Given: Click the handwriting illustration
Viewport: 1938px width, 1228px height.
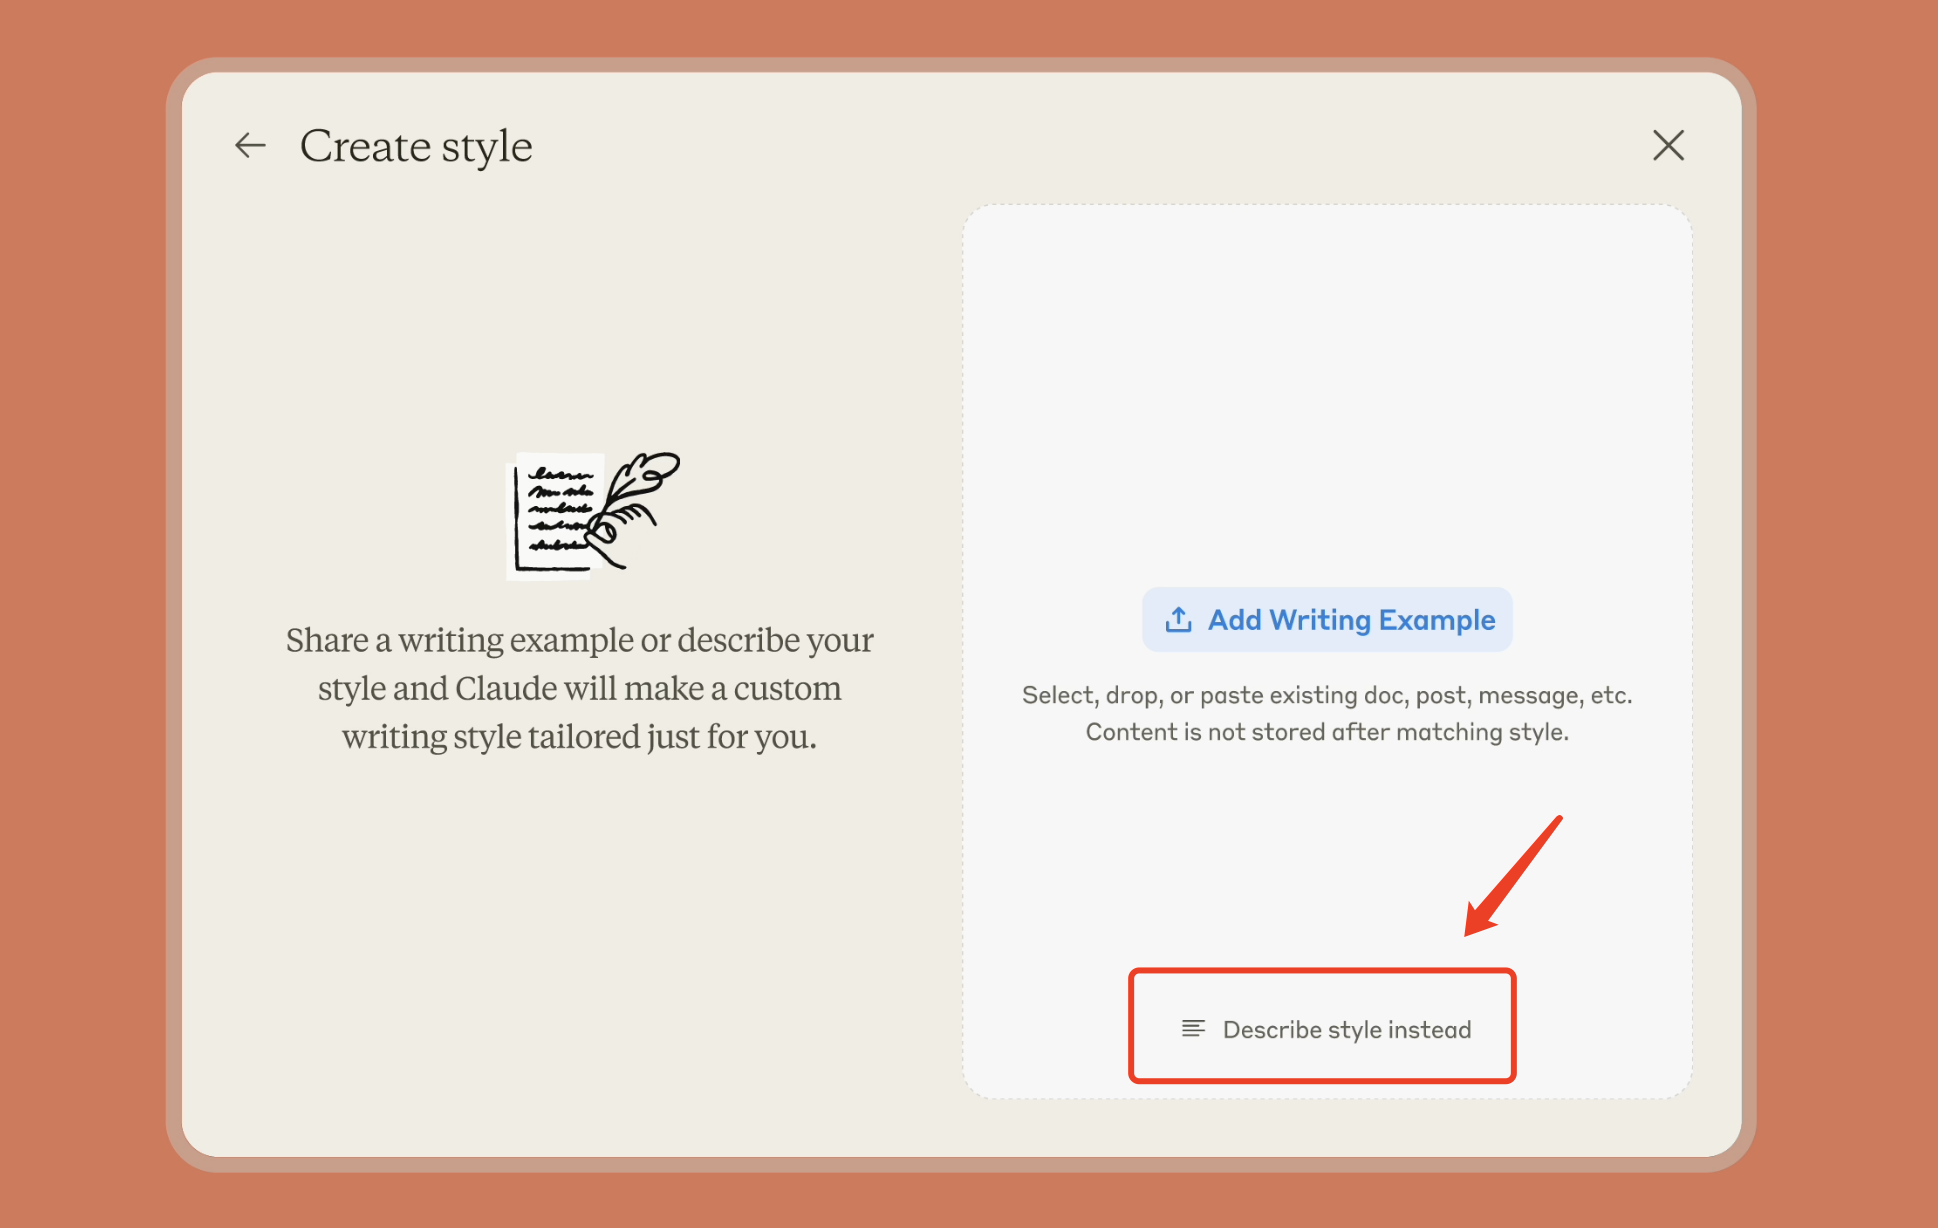Looking at the screenshot, I should pos(594,514).
